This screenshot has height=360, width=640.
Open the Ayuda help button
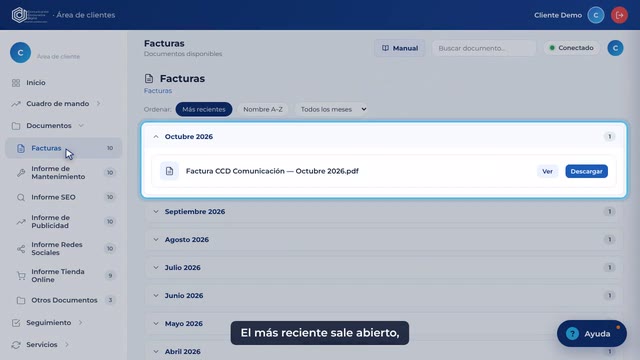[591, 333]
